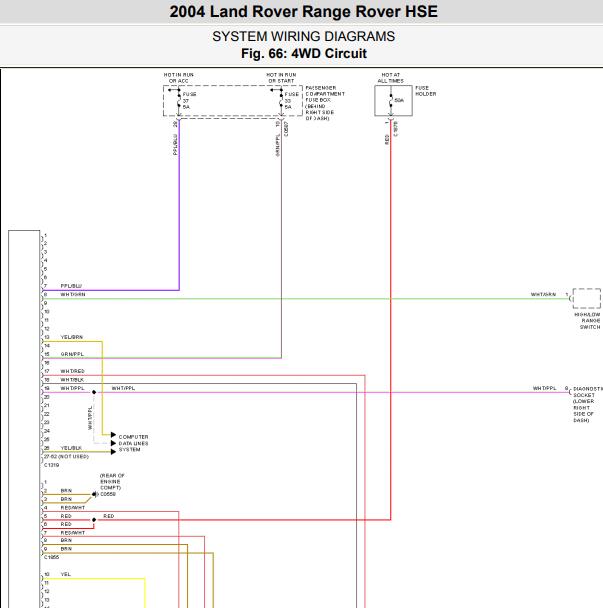
Task: Click the C1855 connector label
Action: [52, 557]
